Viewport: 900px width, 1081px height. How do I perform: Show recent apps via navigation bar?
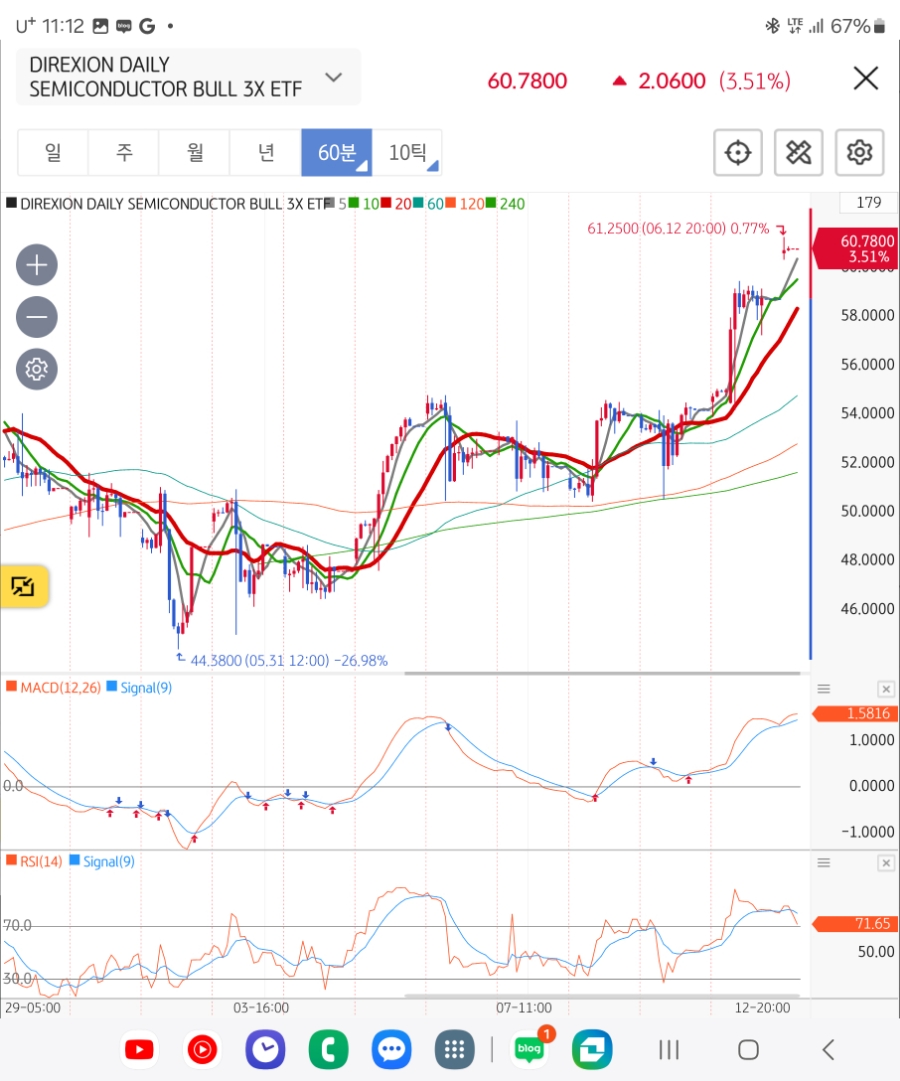668,1049
